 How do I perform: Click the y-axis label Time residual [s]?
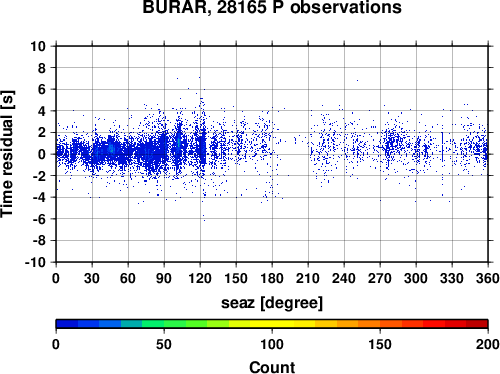click(x=7, y=154)
